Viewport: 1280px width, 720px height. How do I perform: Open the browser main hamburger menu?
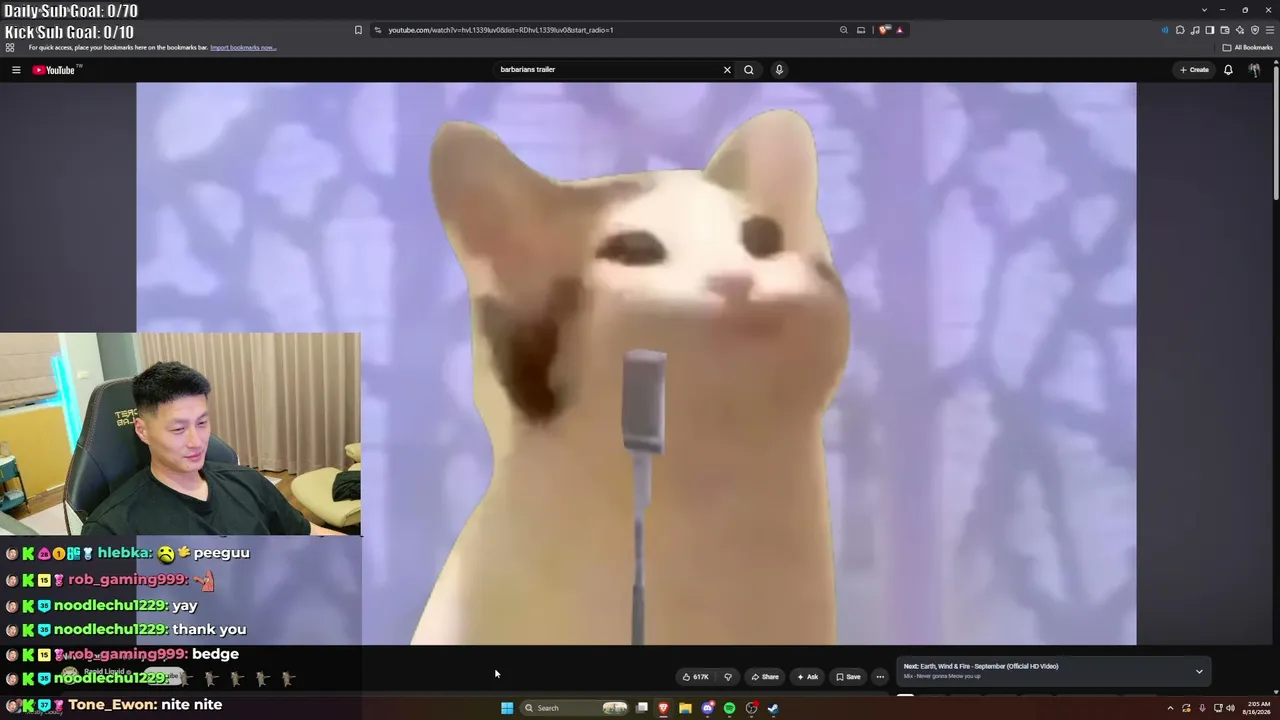(1269, 30)
